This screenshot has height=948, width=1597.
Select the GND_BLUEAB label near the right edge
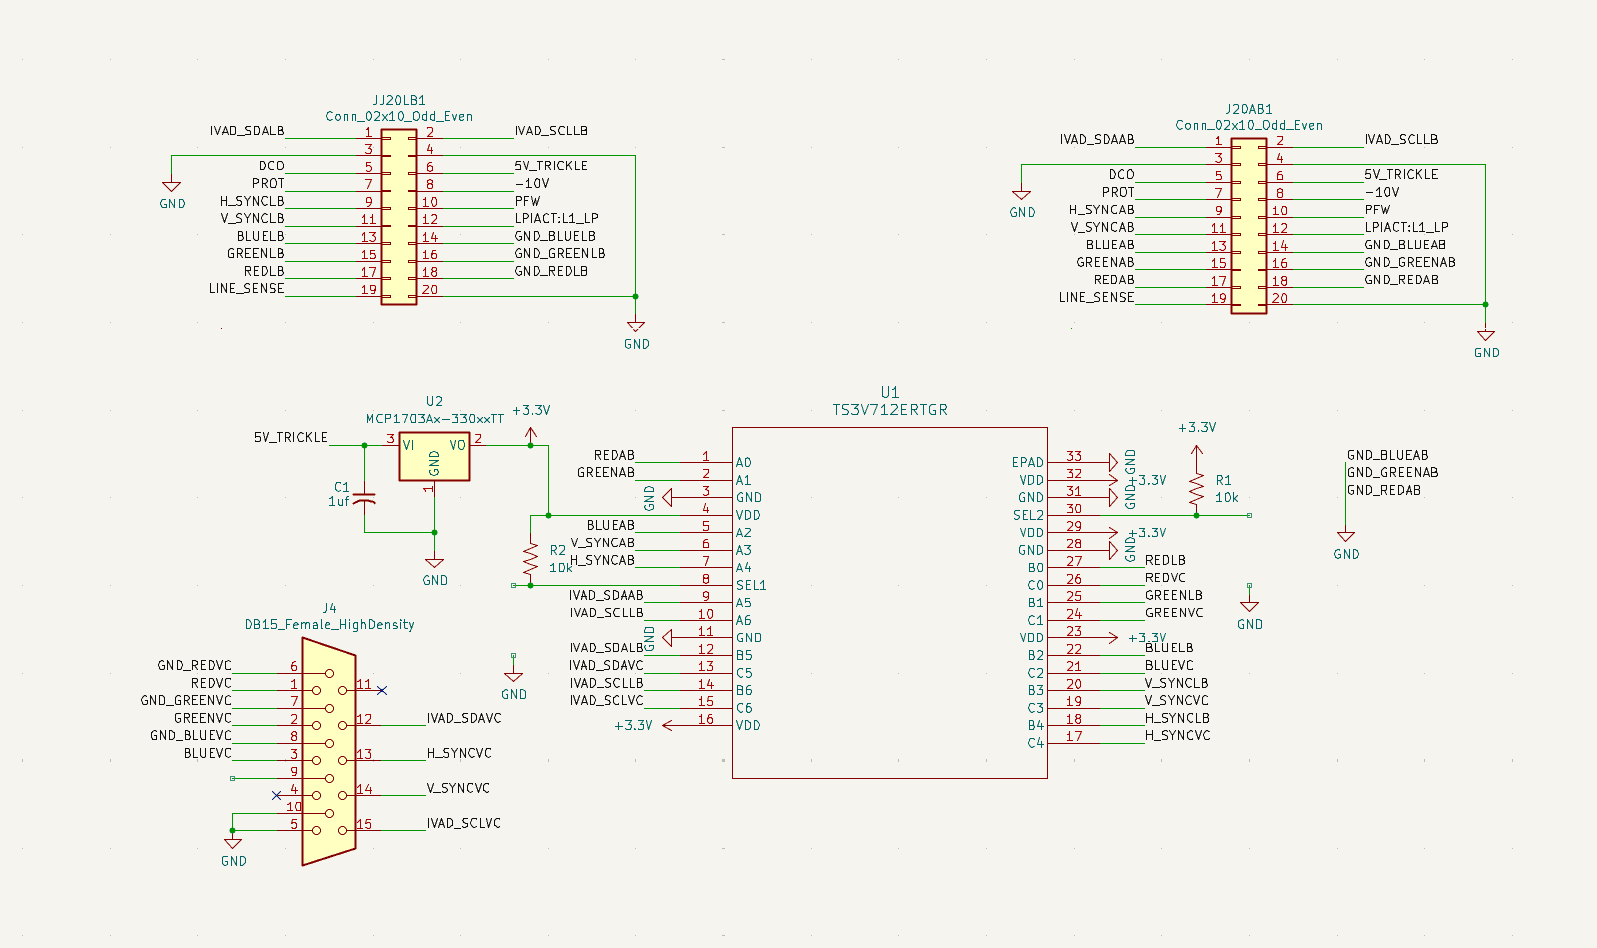[1387, 455]
